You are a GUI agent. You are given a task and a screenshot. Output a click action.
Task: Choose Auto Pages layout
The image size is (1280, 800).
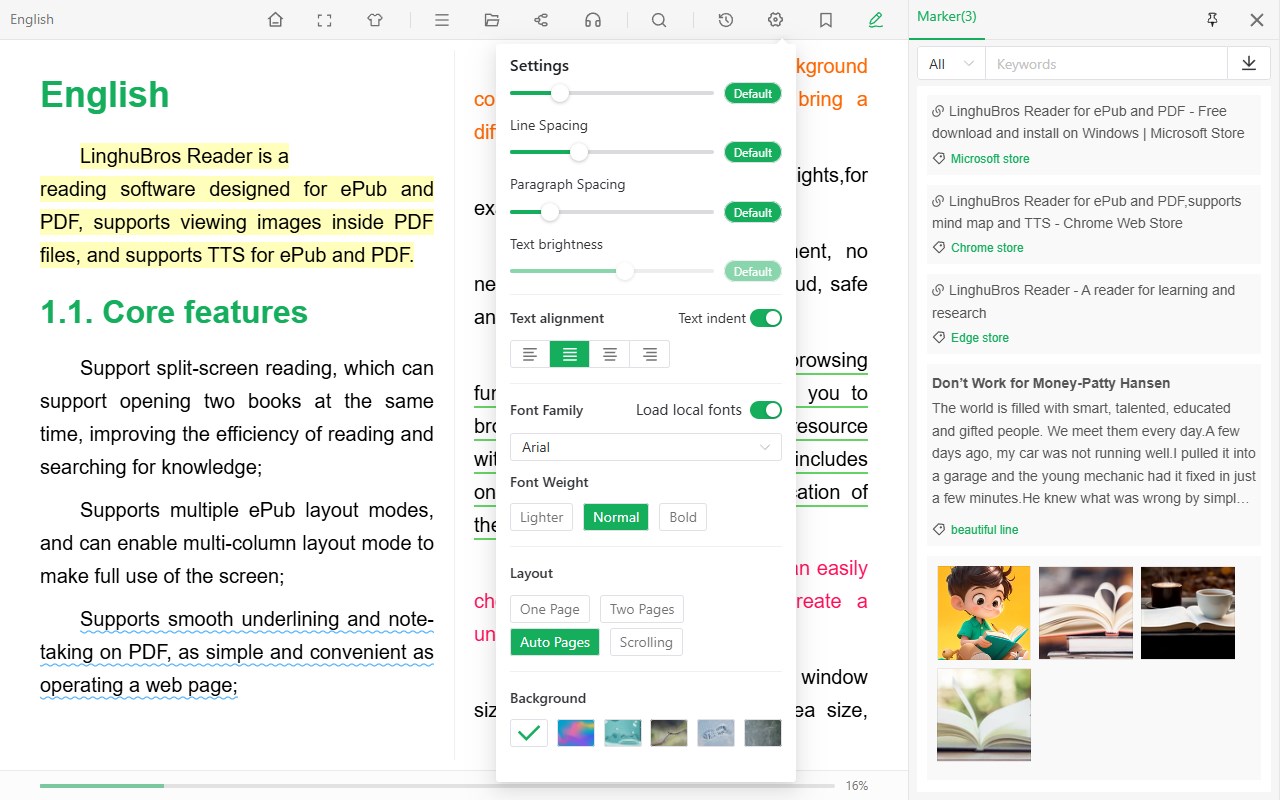click(x=555, y=642)
